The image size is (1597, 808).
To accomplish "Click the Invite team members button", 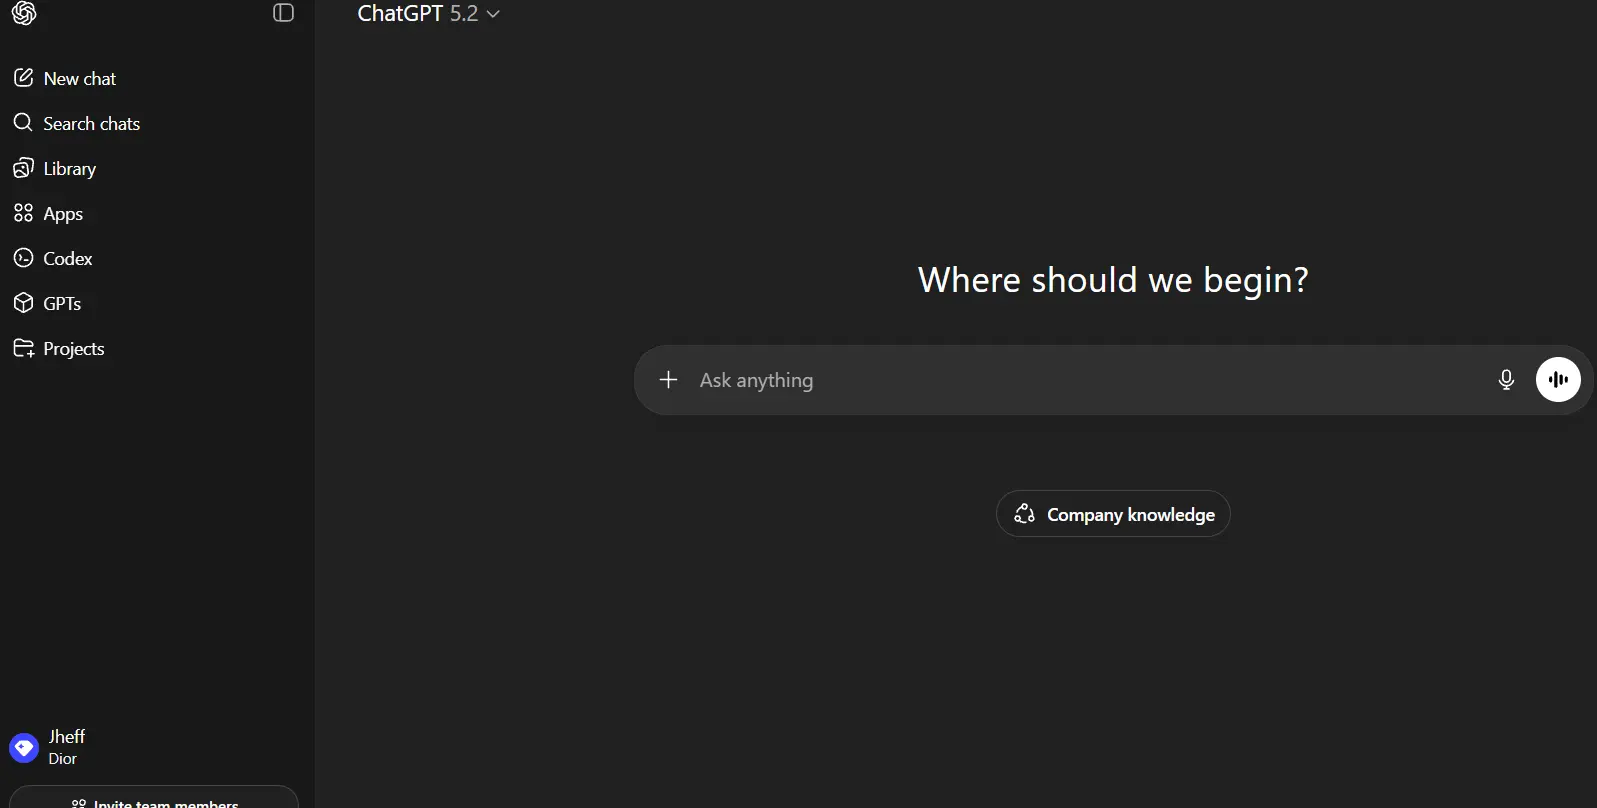I will coord(154,797).
